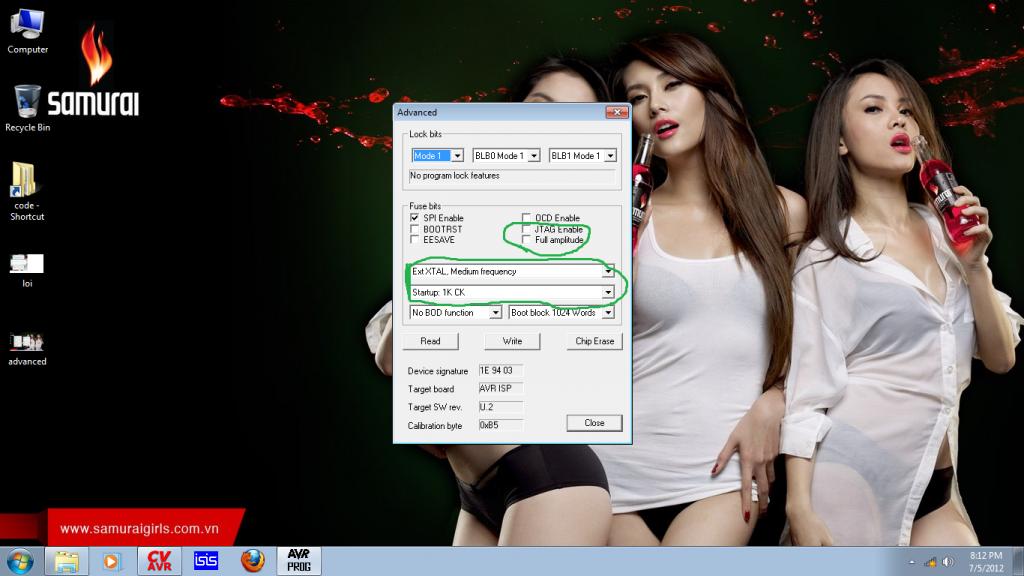The width and height of the screenshot is (1024, 576).
Task: Select the loi desktop file icon
Action: tap(27, 270)
